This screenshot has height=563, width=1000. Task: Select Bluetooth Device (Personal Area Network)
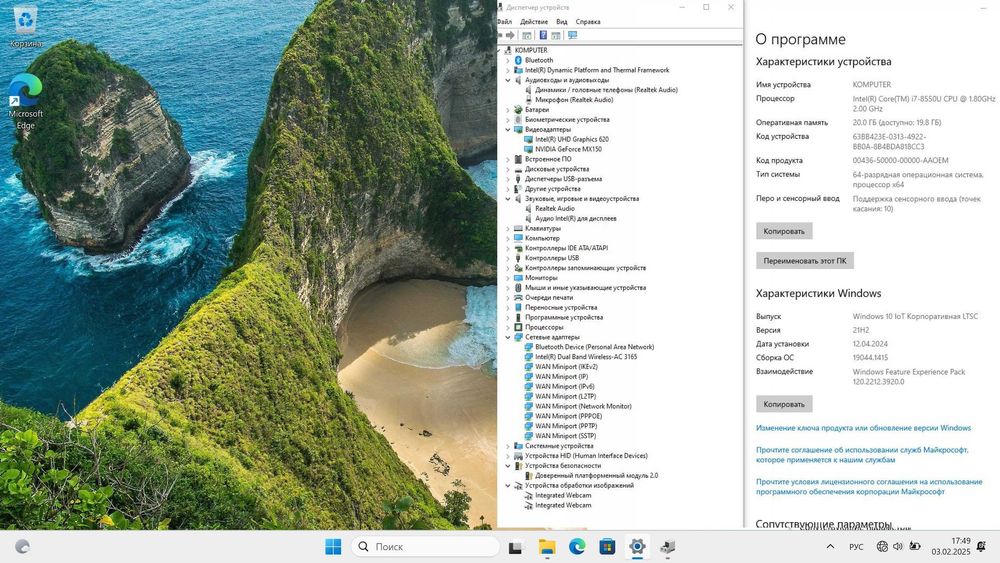(594, 347)
